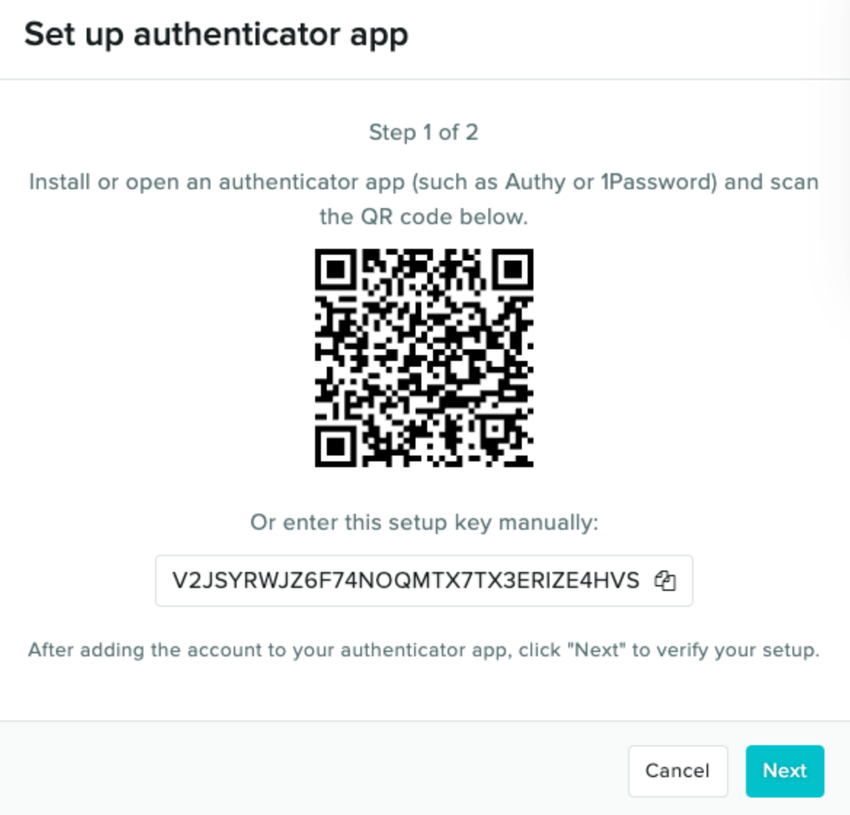
Task: Click the "Step 1 of 2" indicator
Action: tap(424, 132)
